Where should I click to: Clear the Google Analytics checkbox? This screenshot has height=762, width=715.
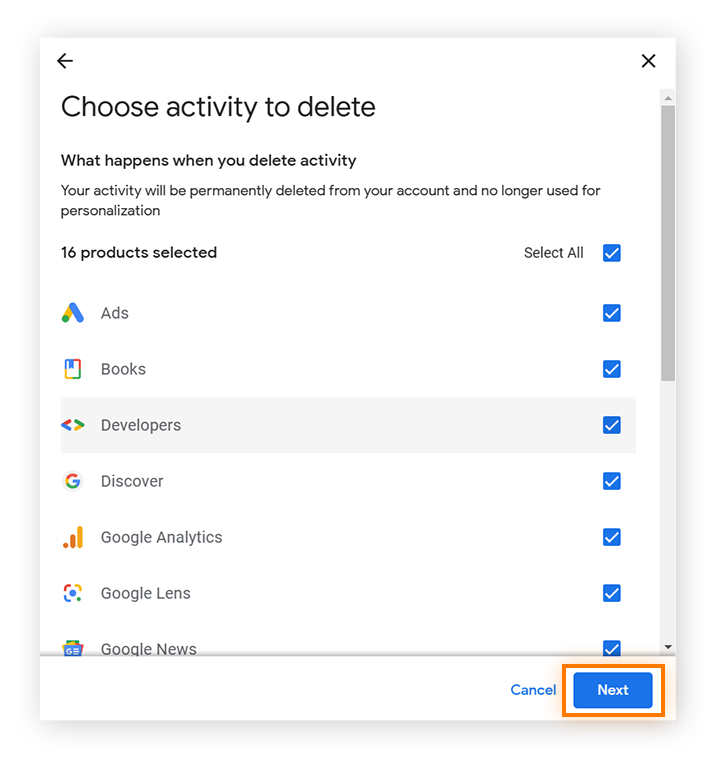[611, 537]
